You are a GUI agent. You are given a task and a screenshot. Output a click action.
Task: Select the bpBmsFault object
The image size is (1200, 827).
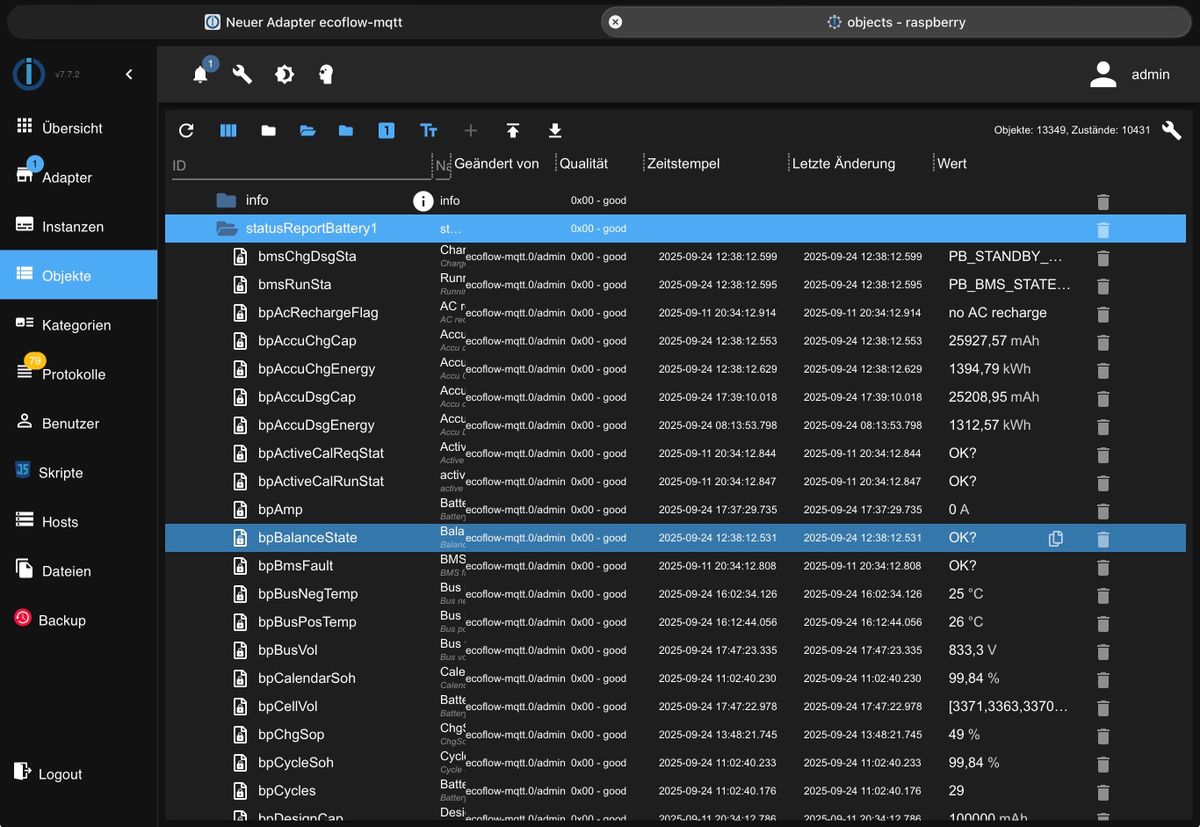tap(675, 565)
